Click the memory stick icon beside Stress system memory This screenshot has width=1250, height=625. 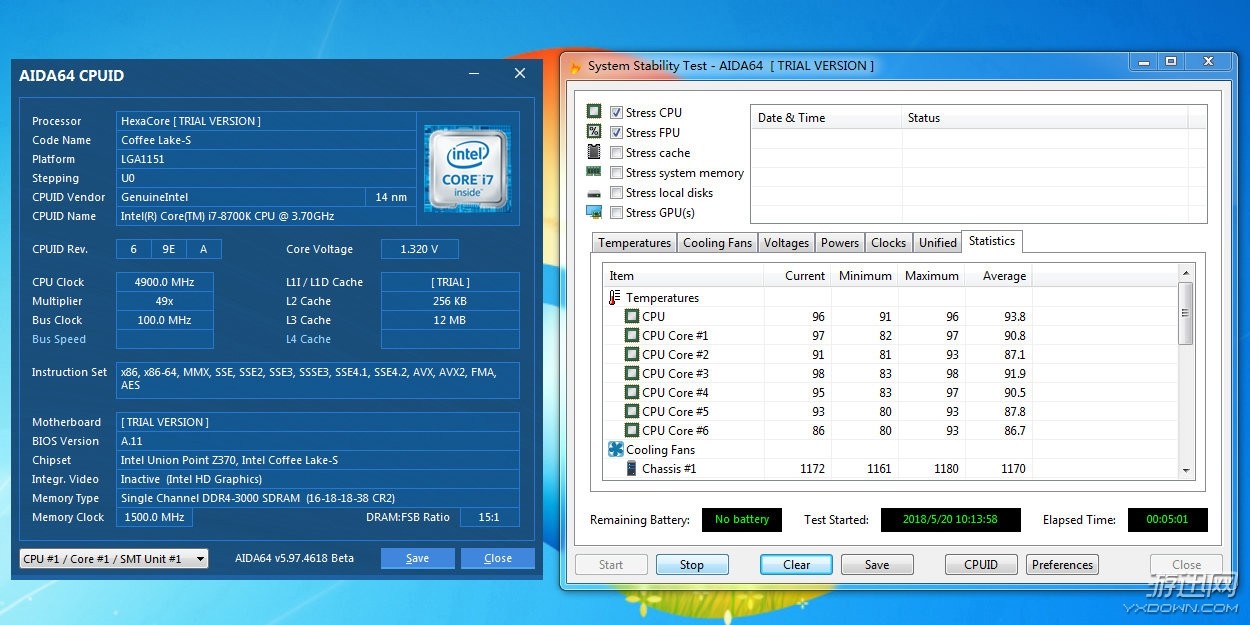tap(594, 173)
